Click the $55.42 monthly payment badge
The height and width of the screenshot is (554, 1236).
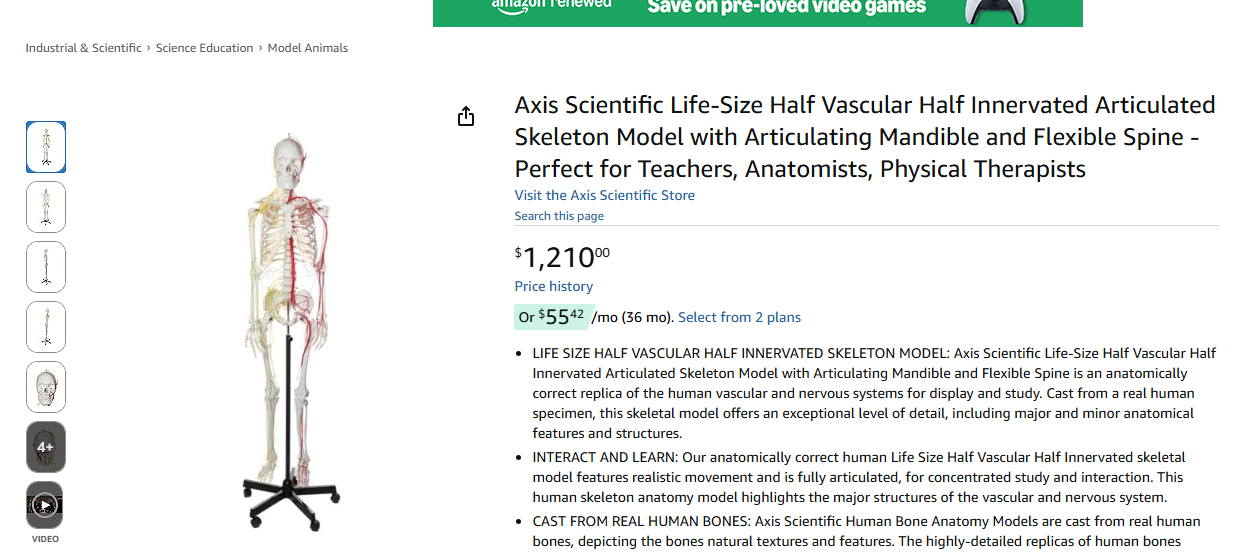coord(554,317)
